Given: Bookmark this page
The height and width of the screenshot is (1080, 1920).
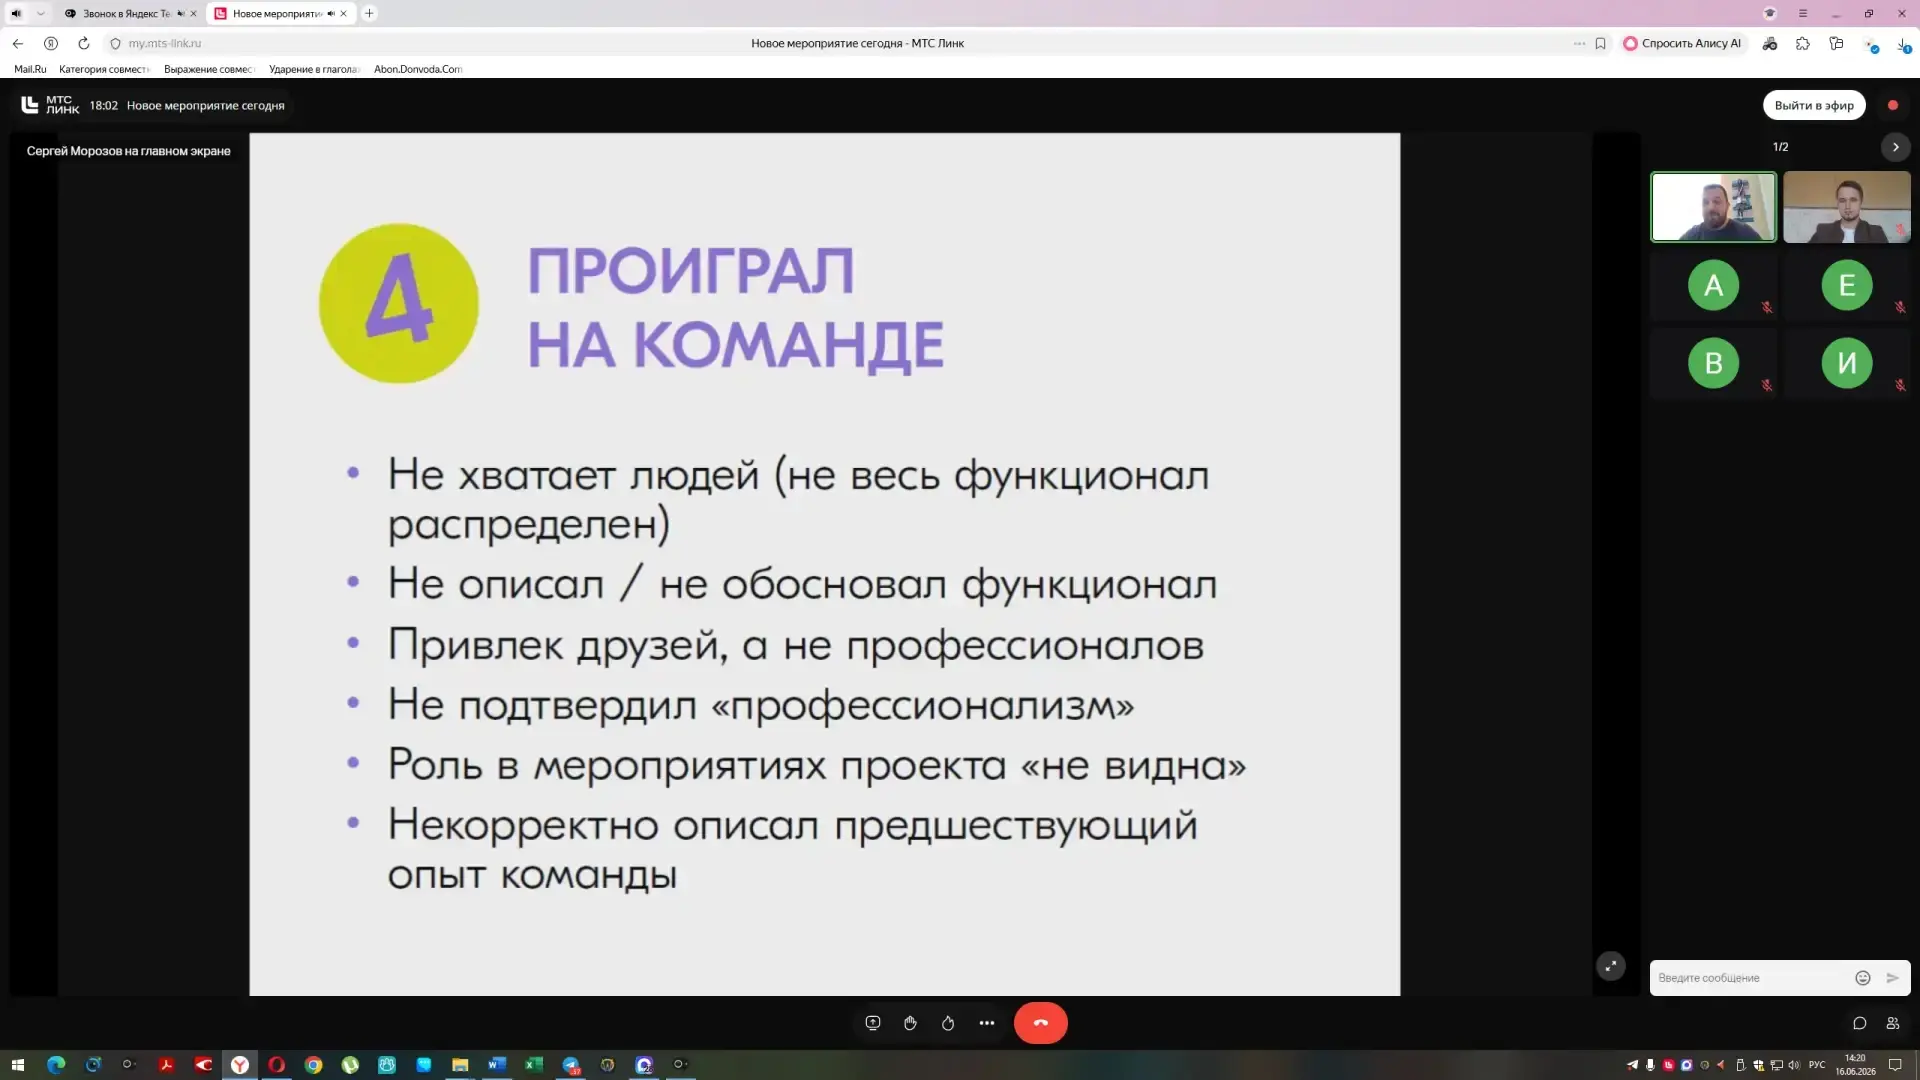Looking at the screenshot, I should coord(1600,43).
